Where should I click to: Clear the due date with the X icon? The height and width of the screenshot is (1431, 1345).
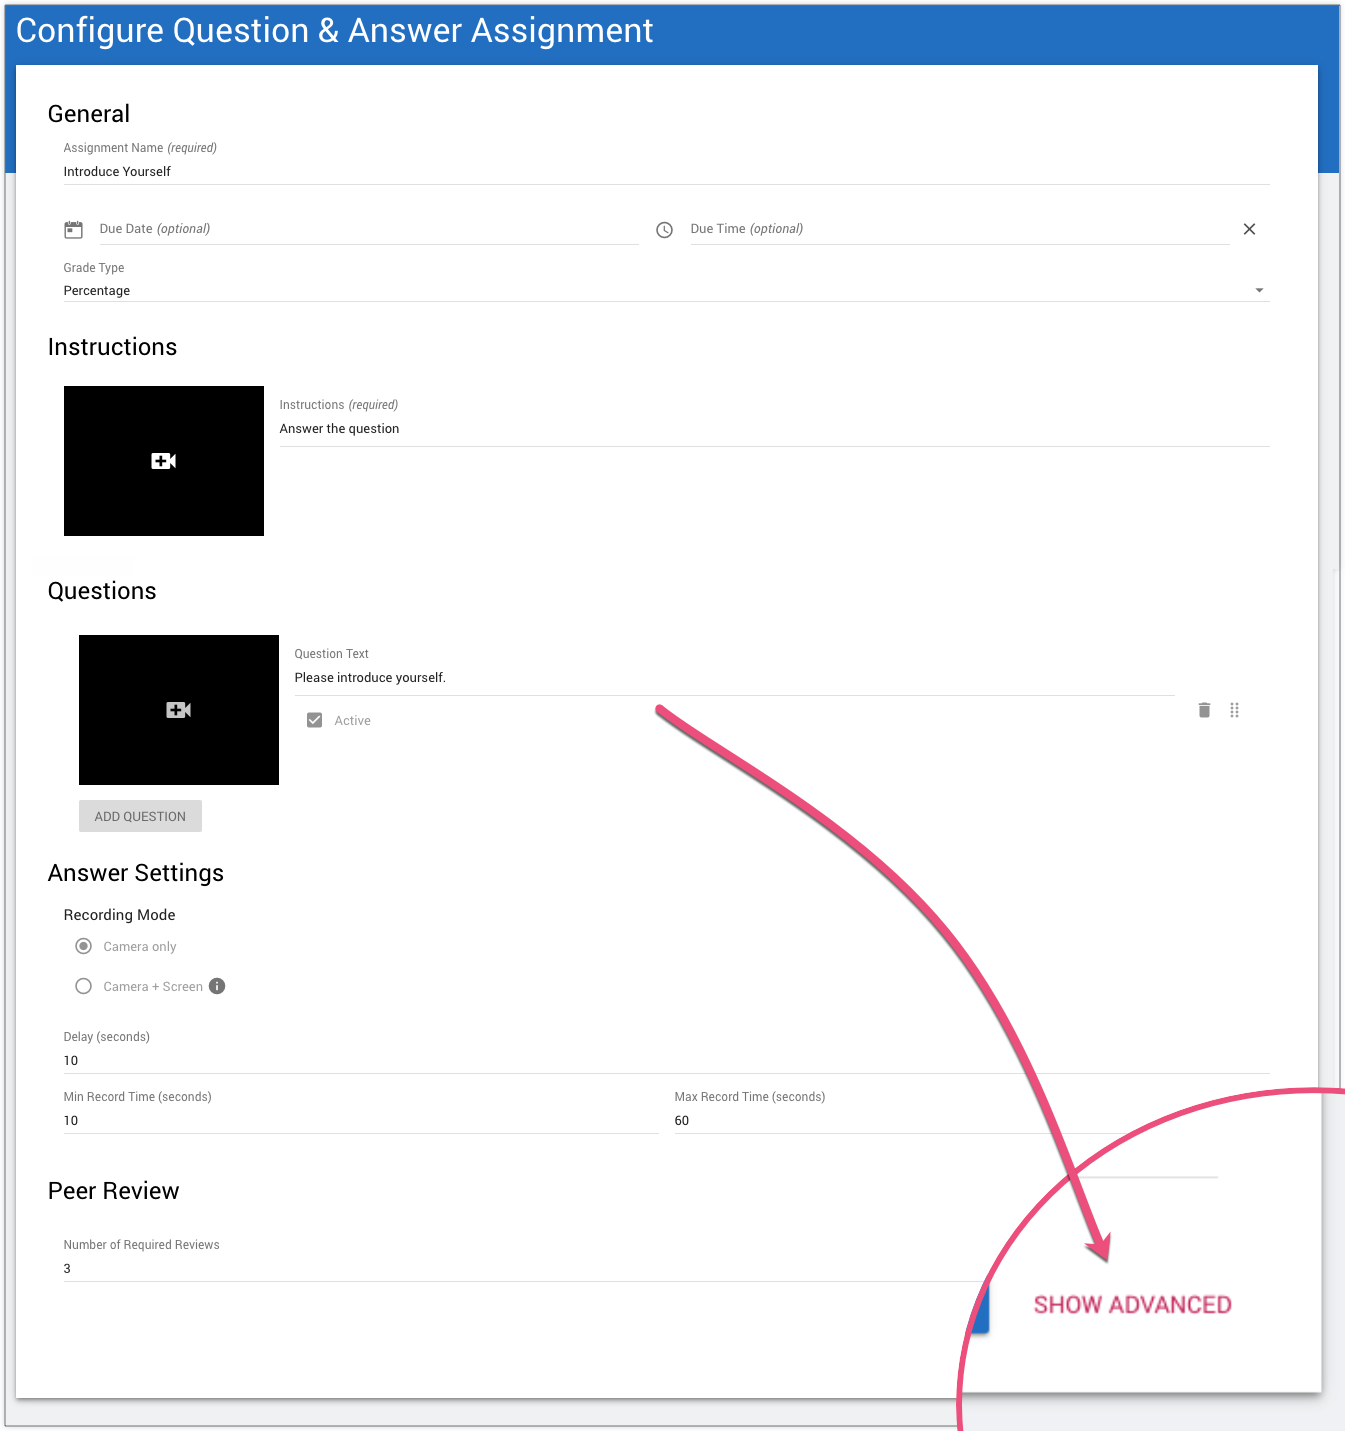[1249, 229]
